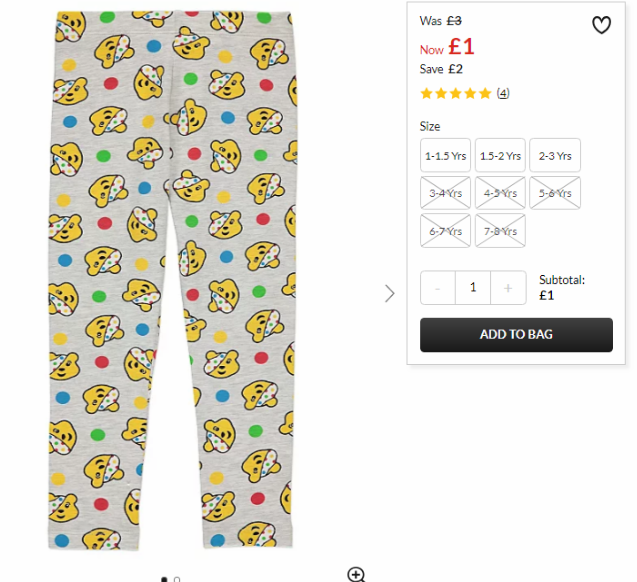The image size is (637, 582).
Task: Click the five-star rating icons
Action: pyautogui.click(x=456, y=93)
